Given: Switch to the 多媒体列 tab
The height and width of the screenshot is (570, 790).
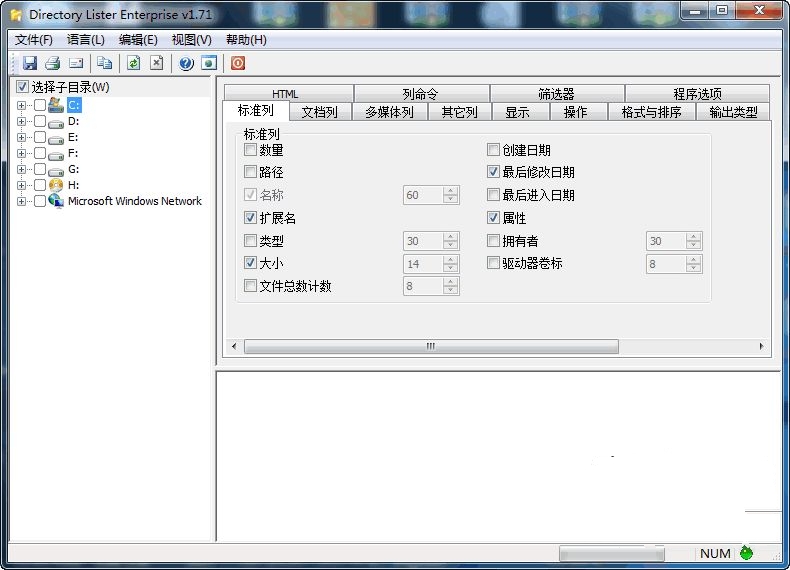Looking at the screenshot, I should click(x=389, y=112).
